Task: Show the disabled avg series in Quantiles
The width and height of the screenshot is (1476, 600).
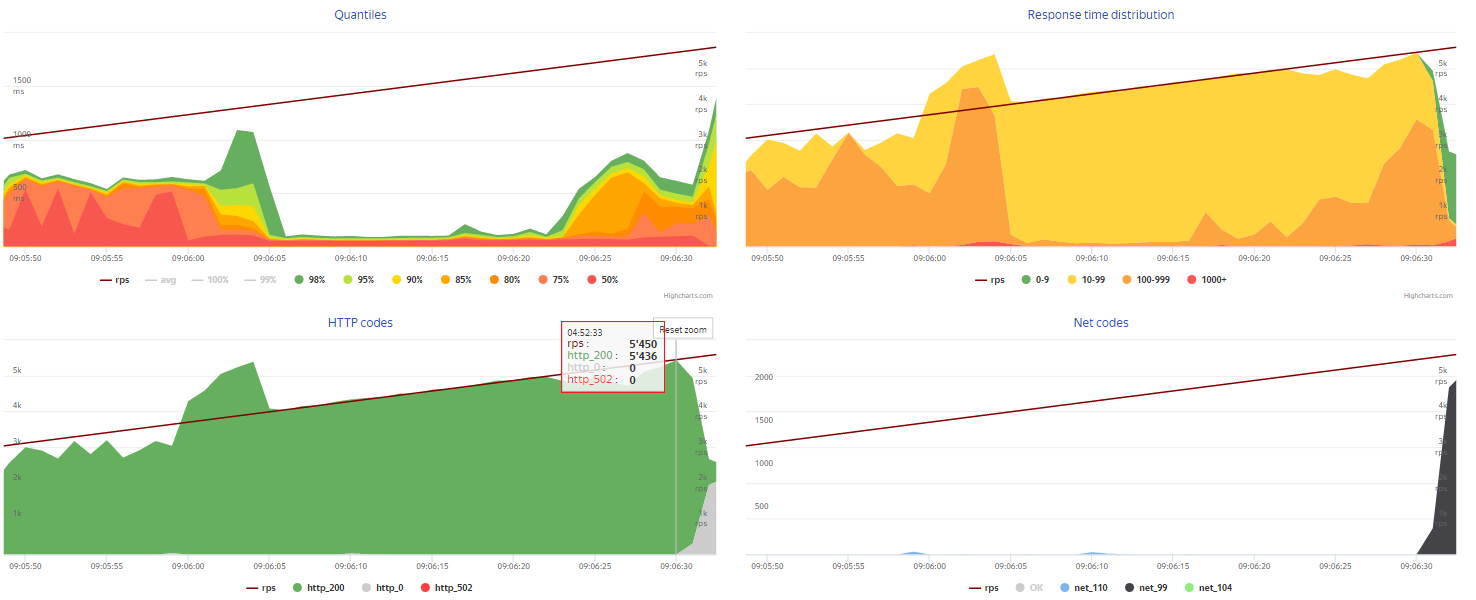Action: 159,280
